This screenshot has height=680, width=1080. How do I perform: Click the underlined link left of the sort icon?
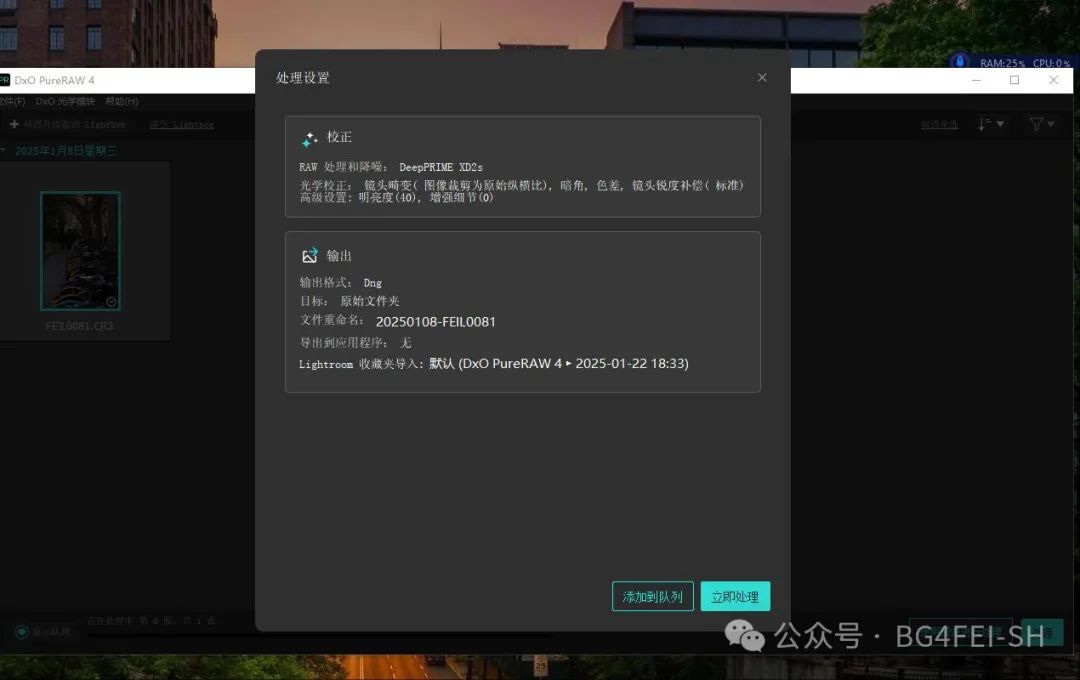(x=939, y=125)
